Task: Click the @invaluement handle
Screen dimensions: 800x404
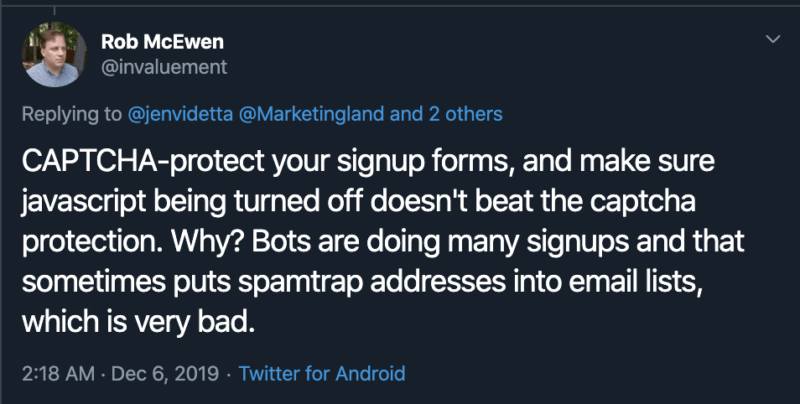Action: [x=164, y=68]
